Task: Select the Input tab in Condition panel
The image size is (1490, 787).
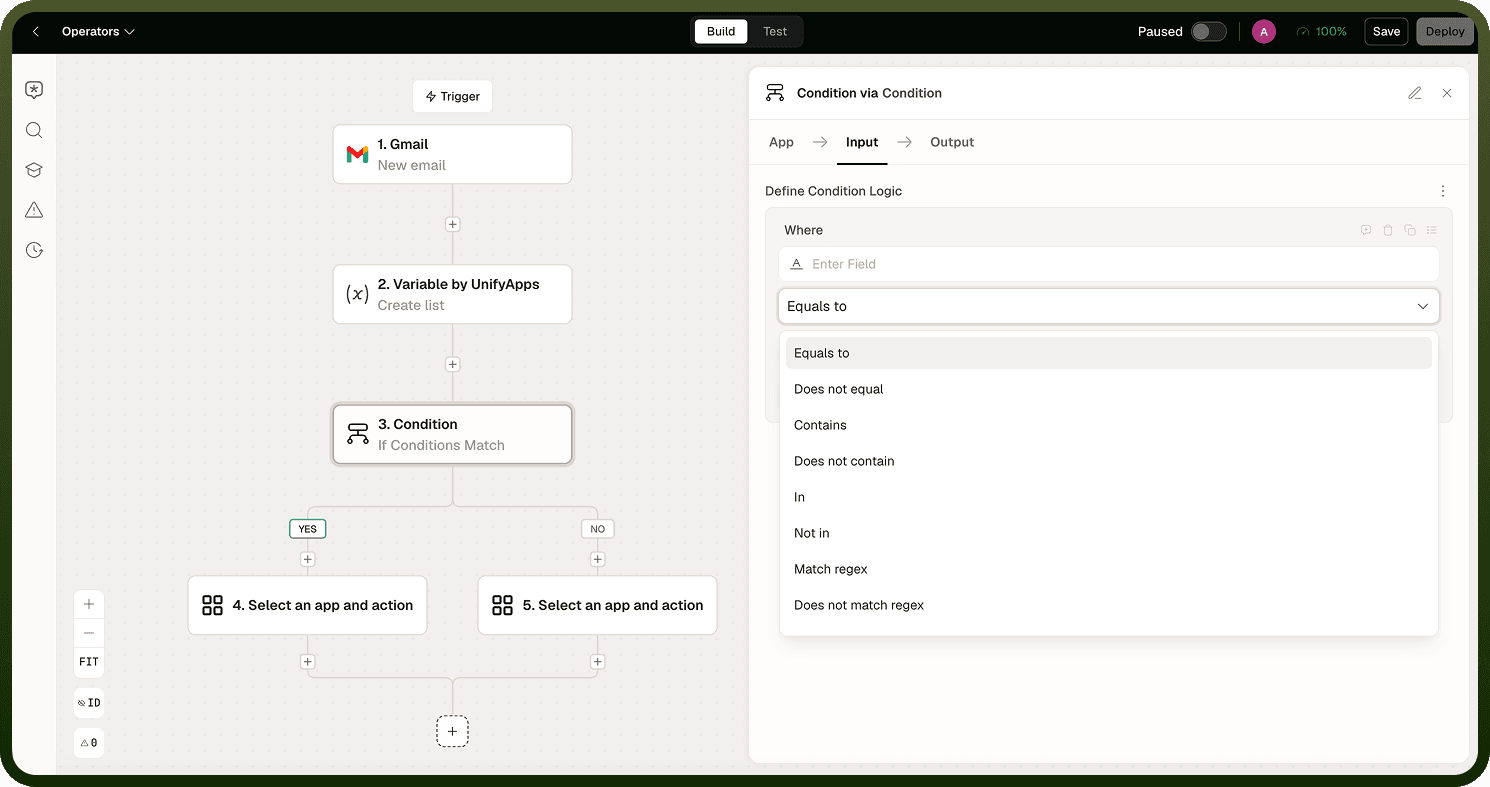Action: [862, 142]
